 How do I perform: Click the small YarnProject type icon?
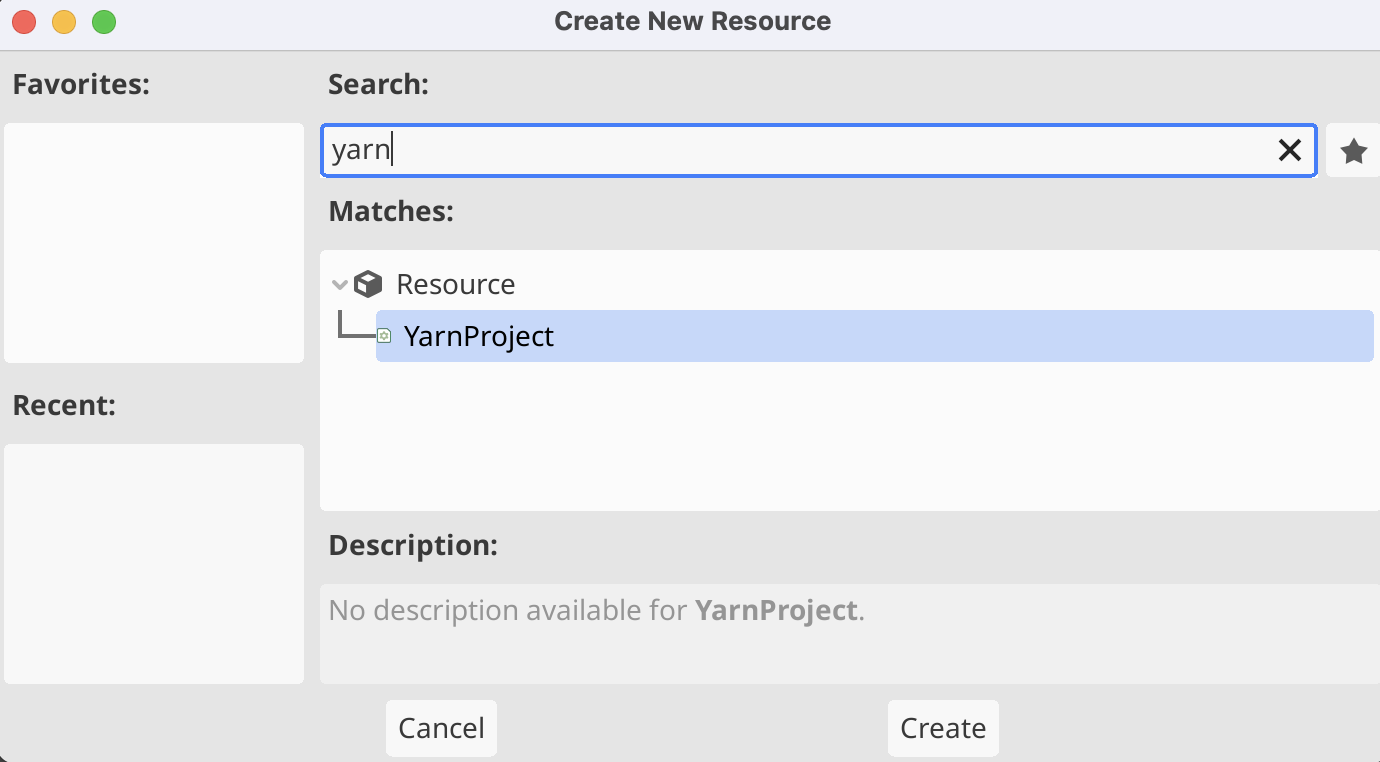pyautogui.click(x=384, y=336)
